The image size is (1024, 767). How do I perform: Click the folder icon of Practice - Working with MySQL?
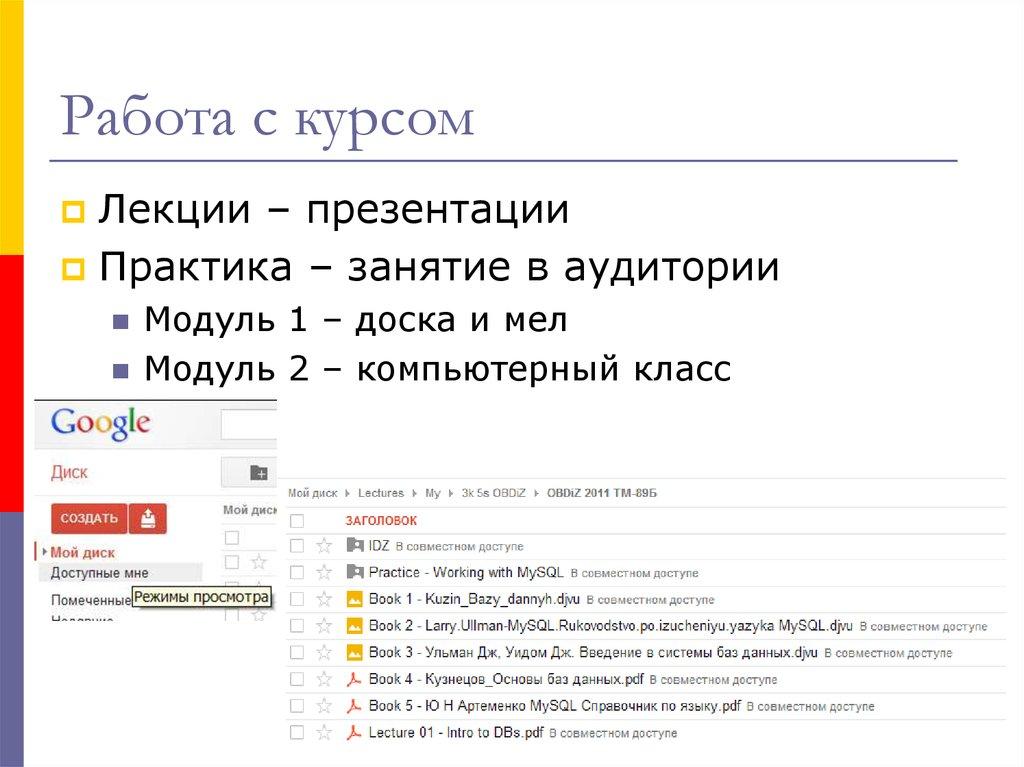pos(354,572)
